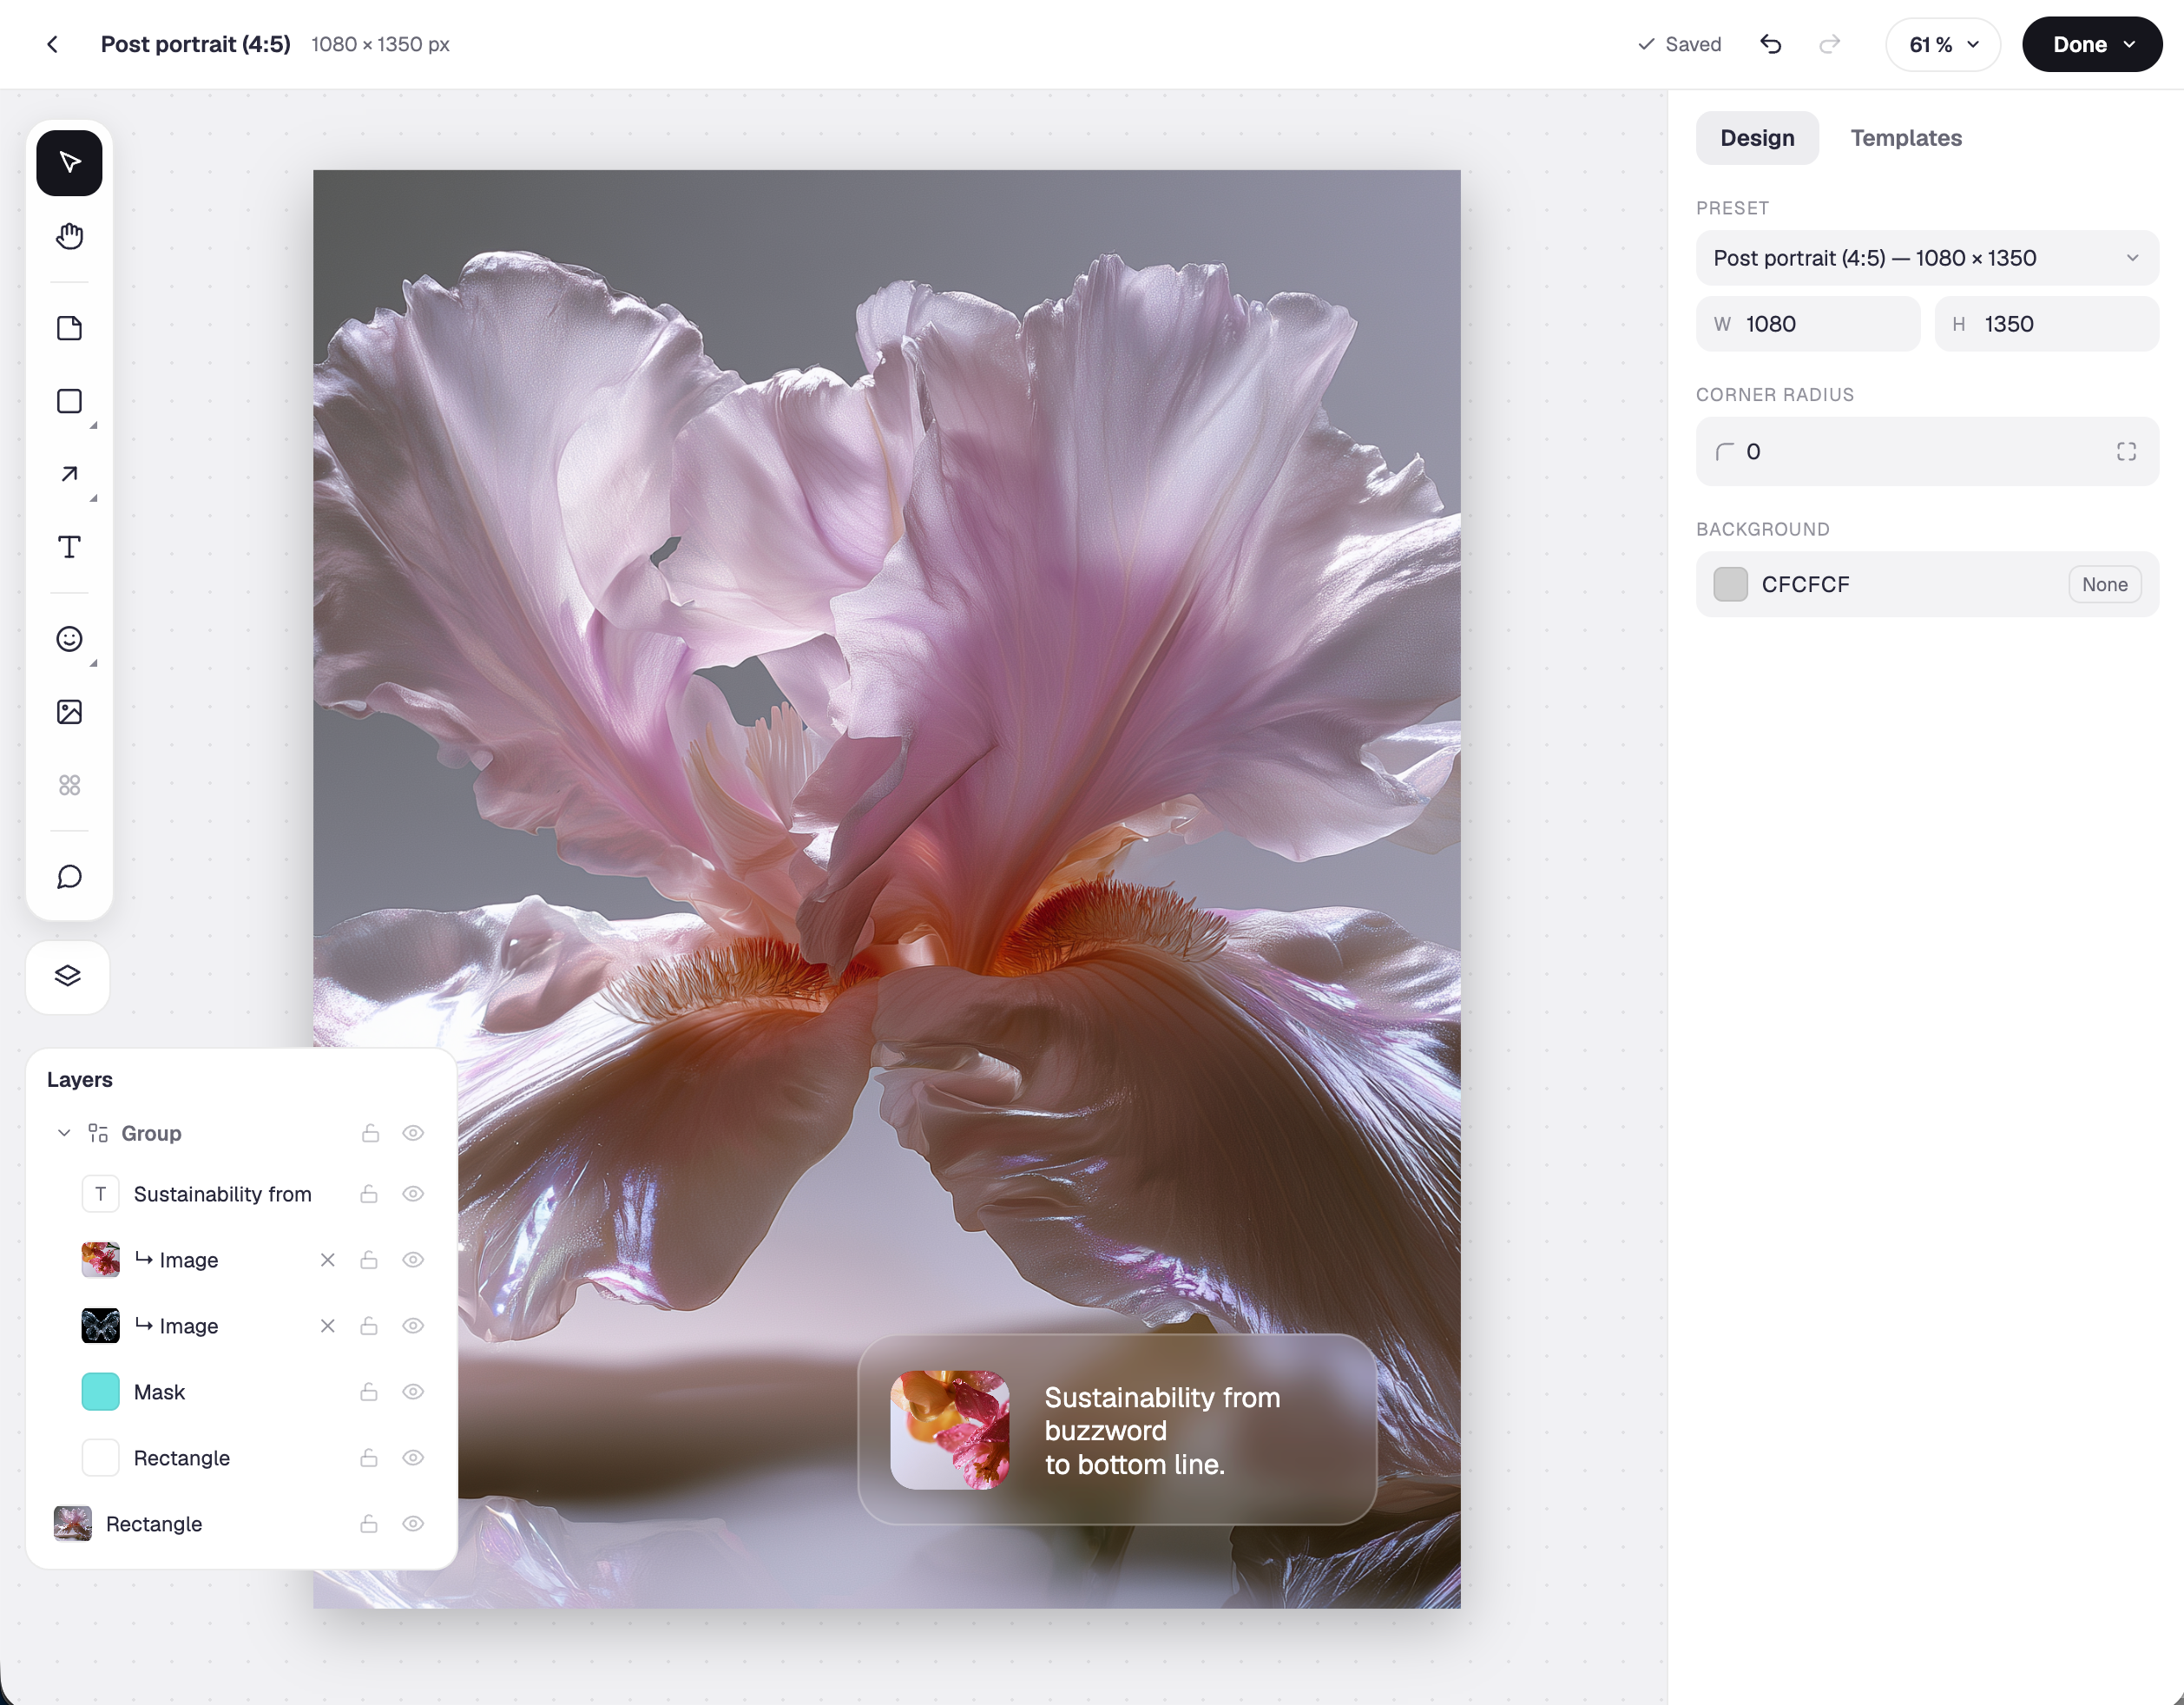
Task: Open the Emoji sticker tool
Action: [x=69, y=639]
